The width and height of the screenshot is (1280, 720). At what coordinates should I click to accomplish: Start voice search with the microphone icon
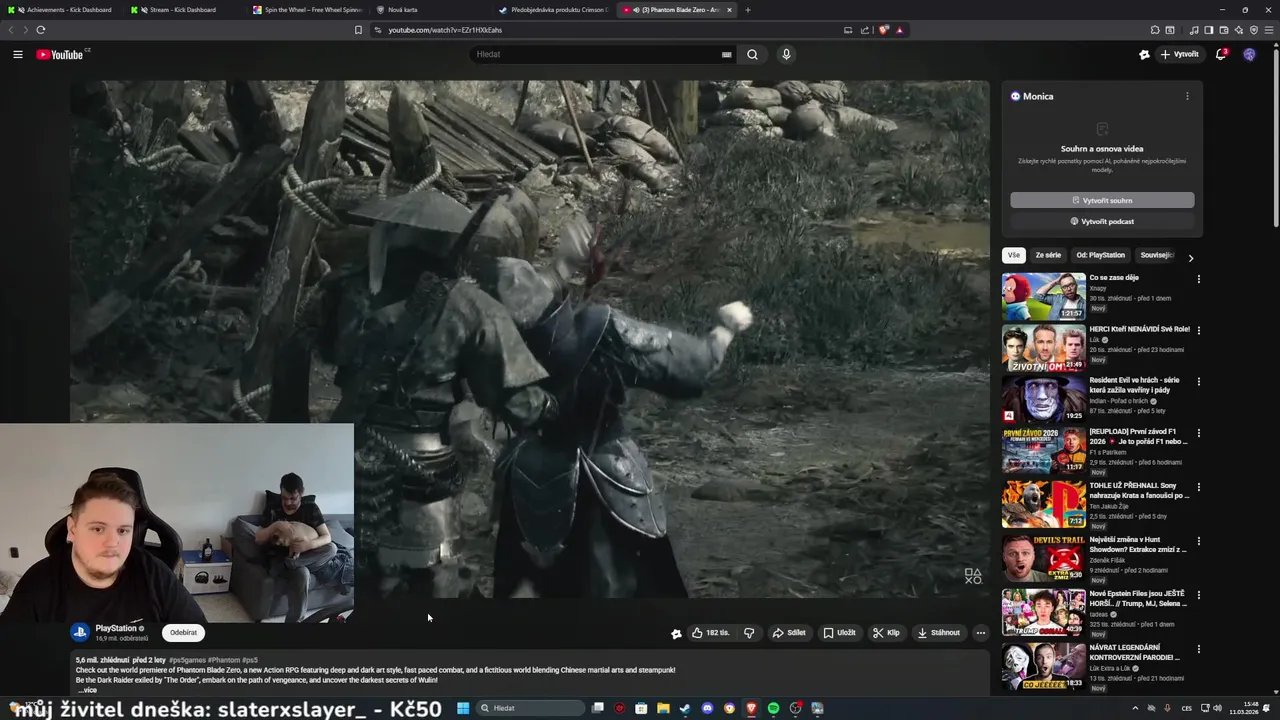pyautogui.click(x=786, y=54)
